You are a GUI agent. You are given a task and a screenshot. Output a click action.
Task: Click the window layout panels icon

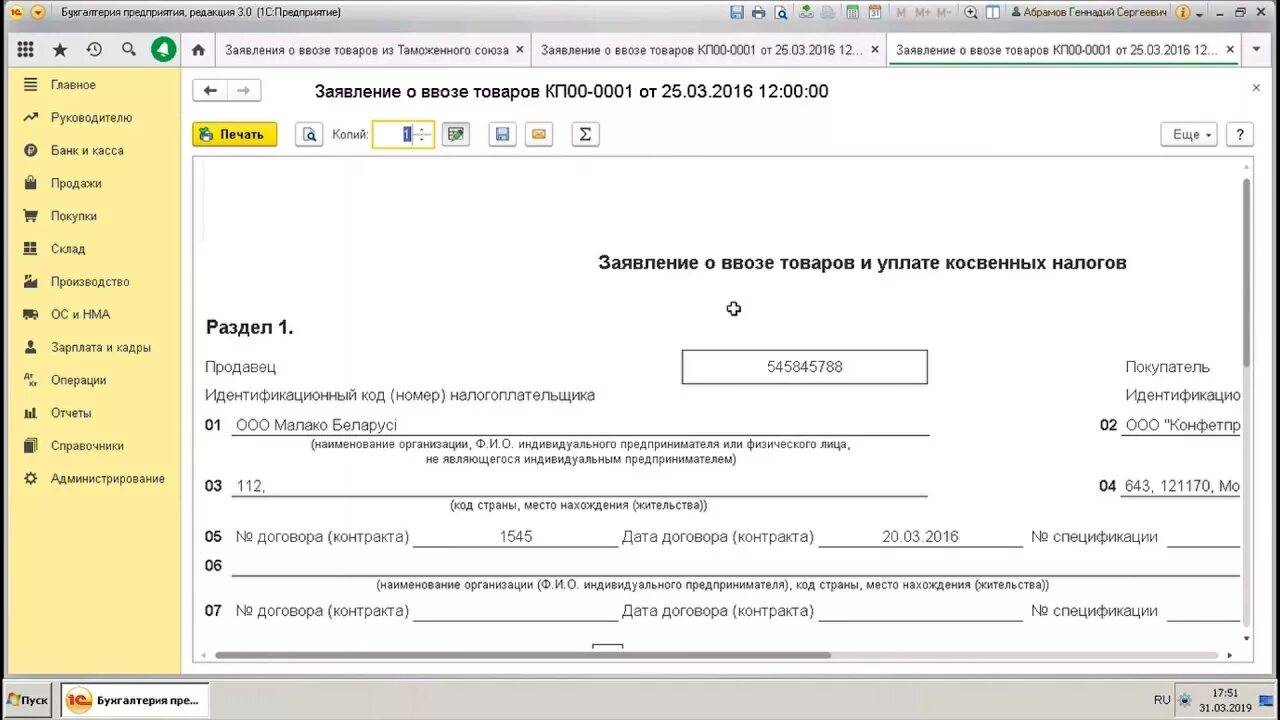click(x=993, y=12)
